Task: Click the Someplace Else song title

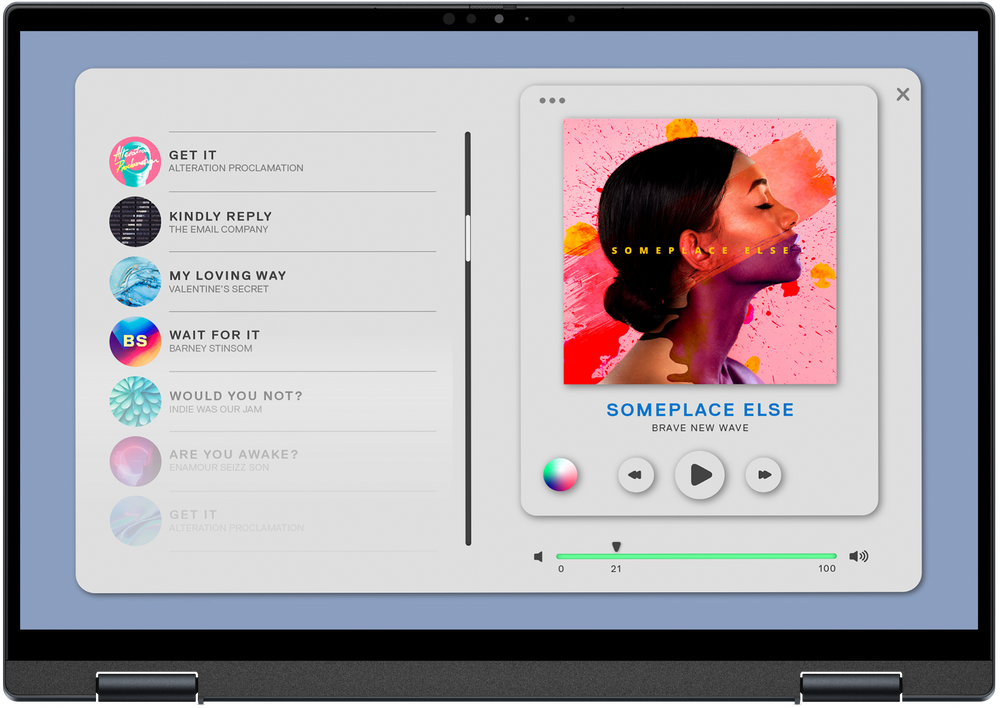Action: point(700,410)
